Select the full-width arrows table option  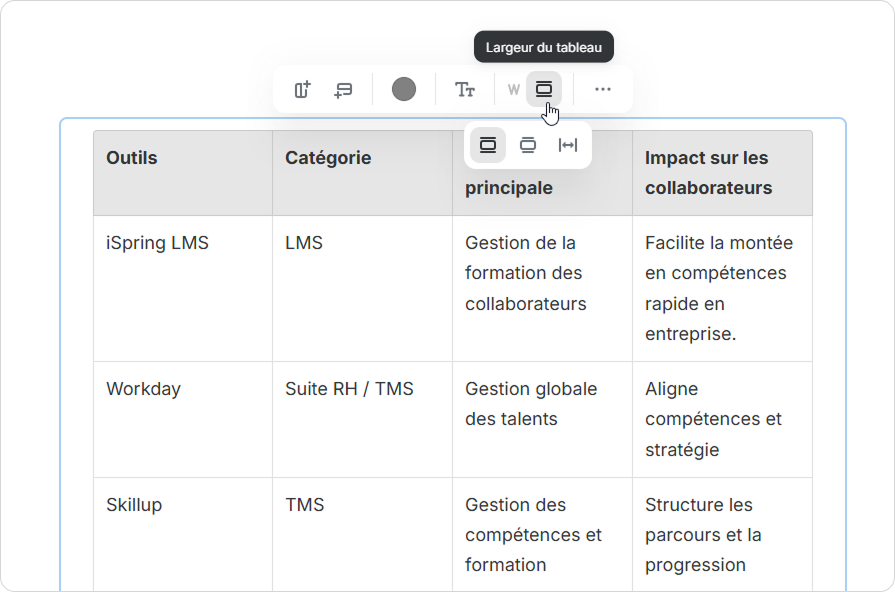click(x=568, y=145)
